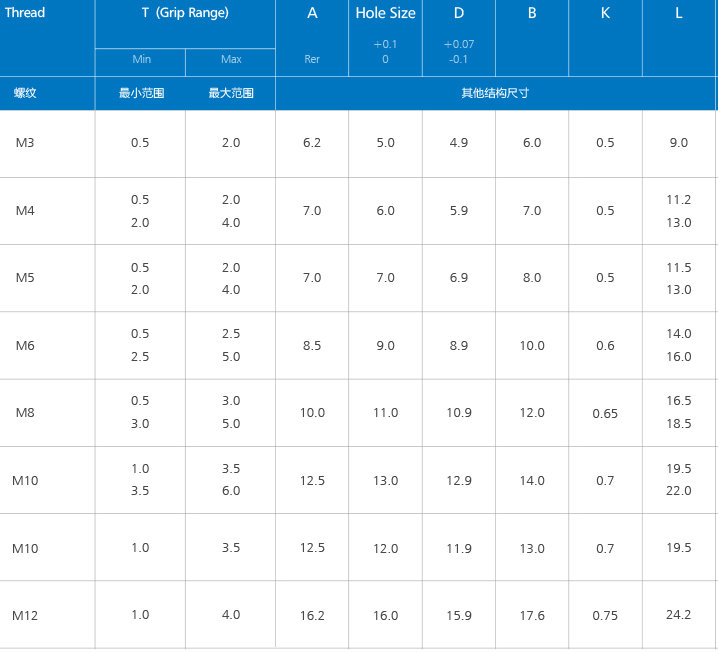Select the M8 thread row label
718x653 pixels.
[25, 412]
